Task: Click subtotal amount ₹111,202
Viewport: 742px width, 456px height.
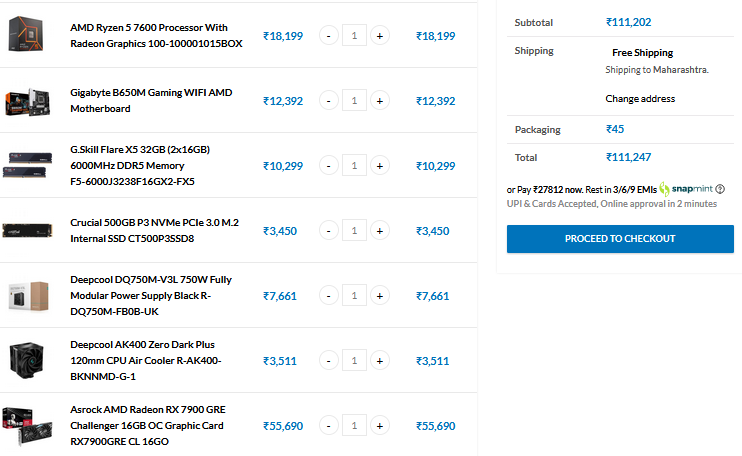Action: click(628, 22)
